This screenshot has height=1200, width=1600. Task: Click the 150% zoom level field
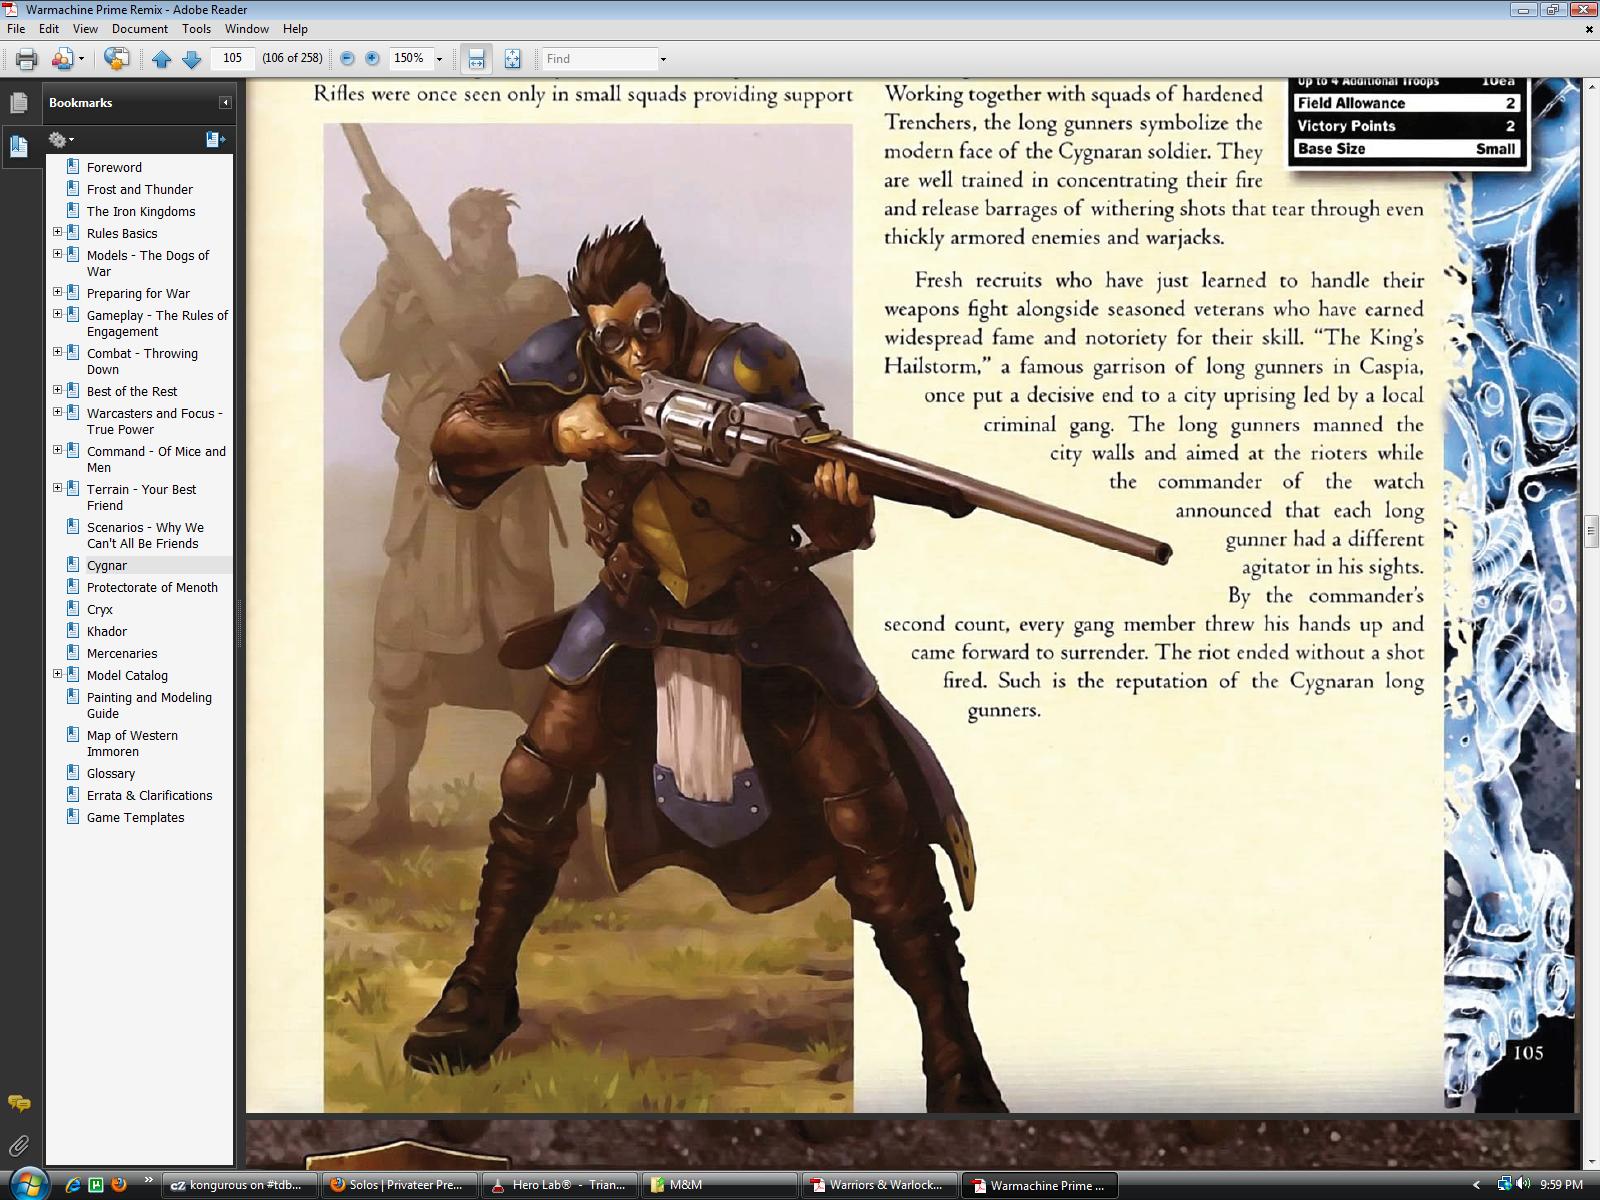(409, 58)
